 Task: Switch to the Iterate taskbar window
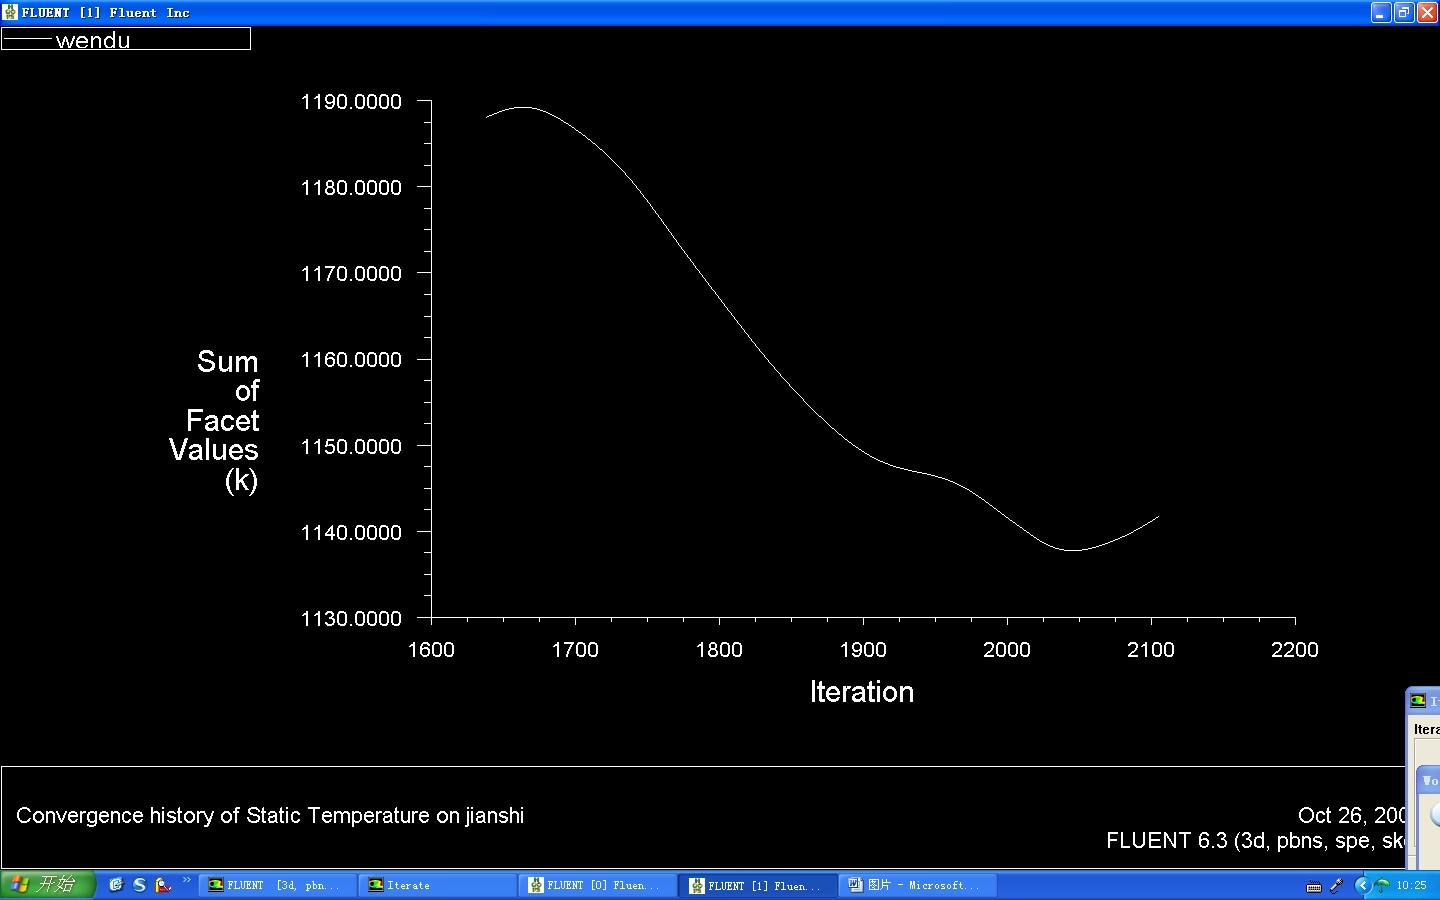(440, 885)
